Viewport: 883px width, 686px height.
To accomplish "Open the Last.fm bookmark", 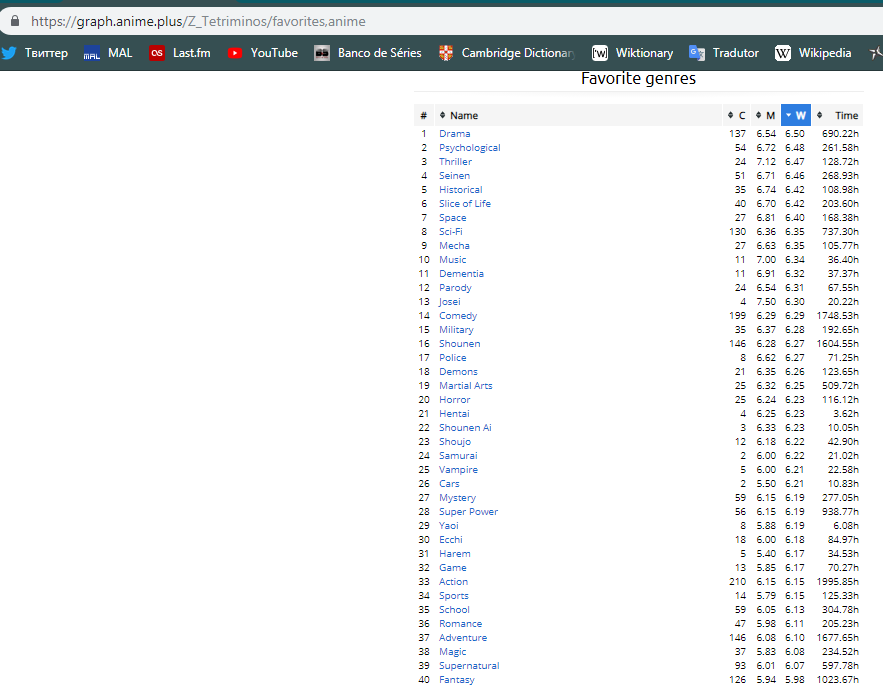I will (180, 53).
